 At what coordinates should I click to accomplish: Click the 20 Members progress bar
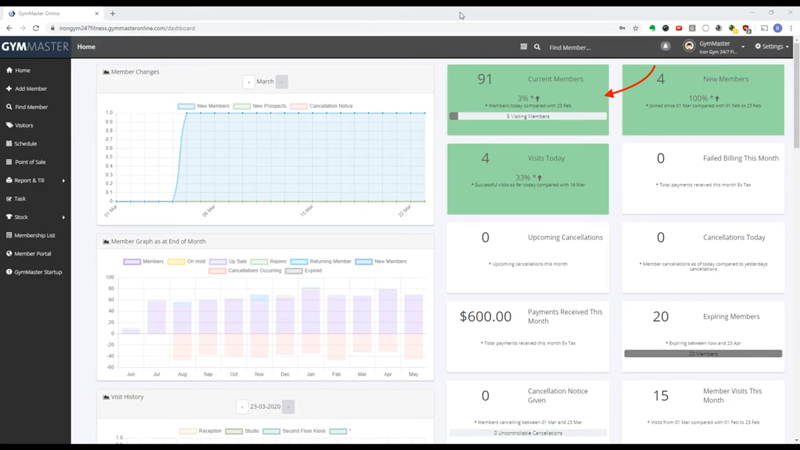[703, 354]
